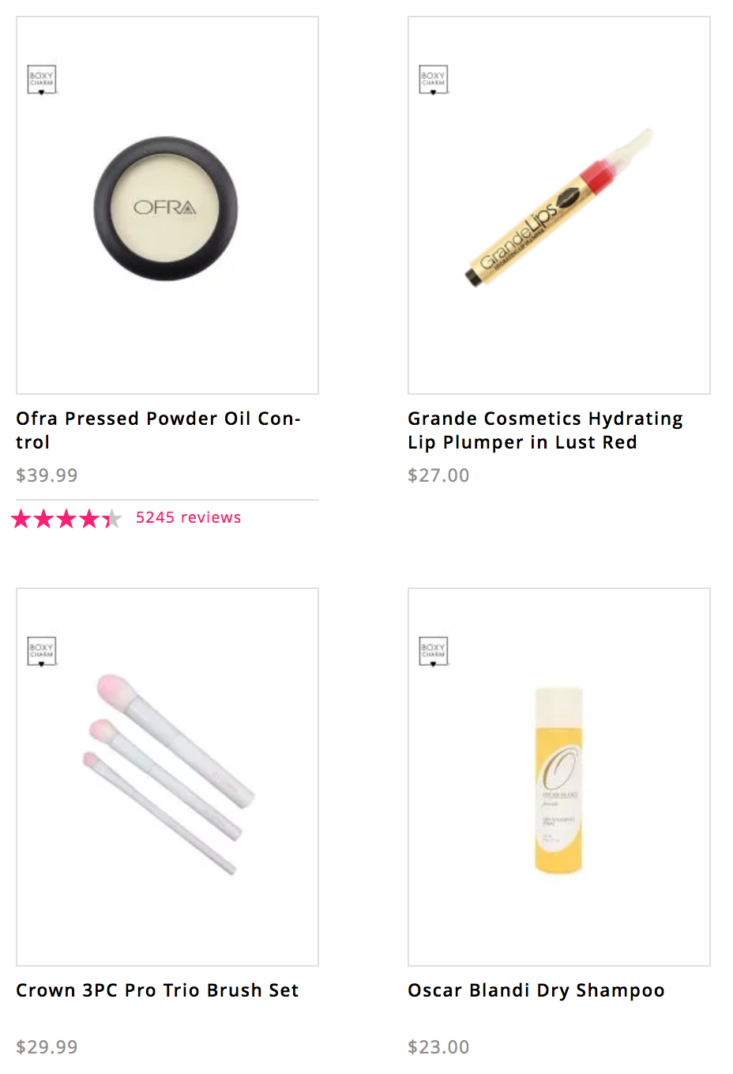
Task: Click the $39.99 price of Ofra powder
Action: 47,475
